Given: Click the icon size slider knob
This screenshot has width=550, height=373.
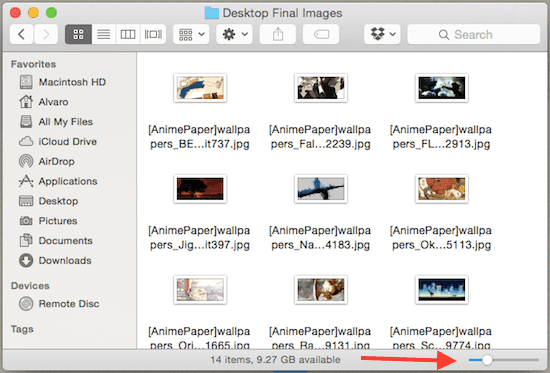Looking at the screenshot, I should 487,360.
